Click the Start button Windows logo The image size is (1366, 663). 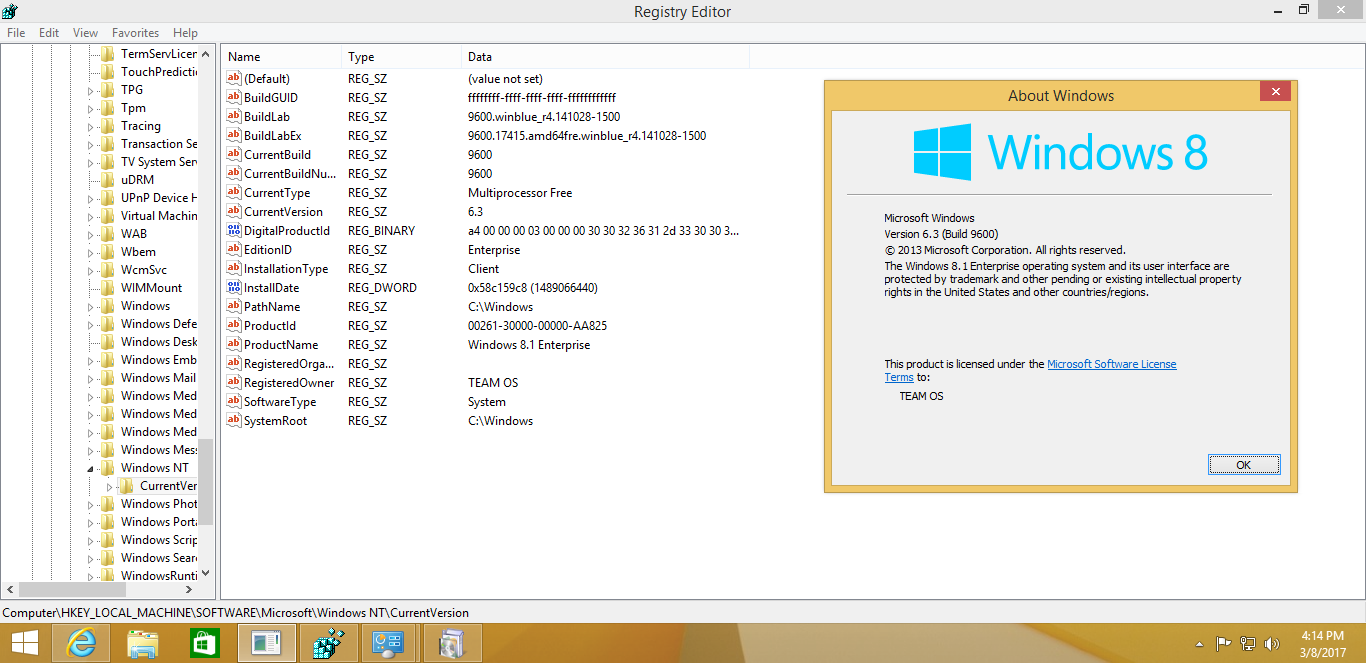pyautogui.click(x=25, y=643)
